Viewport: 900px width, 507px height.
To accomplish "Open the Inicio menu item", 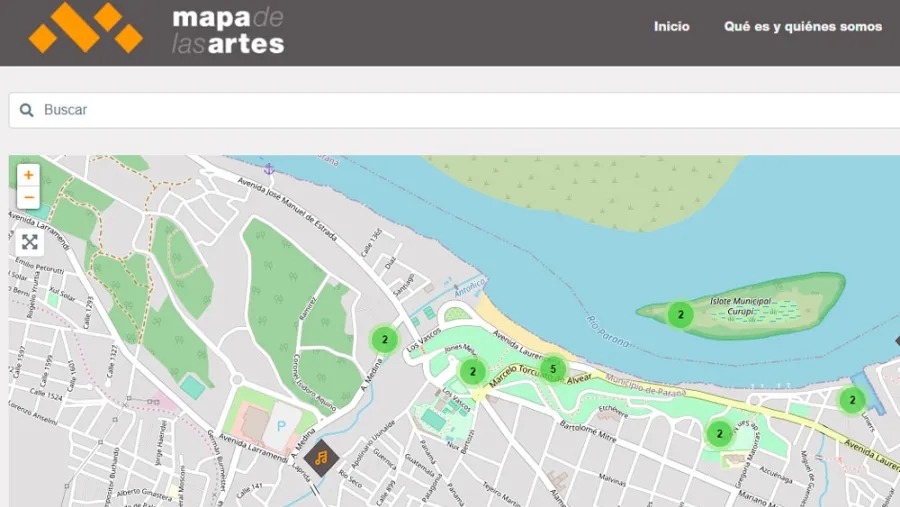I will click(x=672, y=26).
